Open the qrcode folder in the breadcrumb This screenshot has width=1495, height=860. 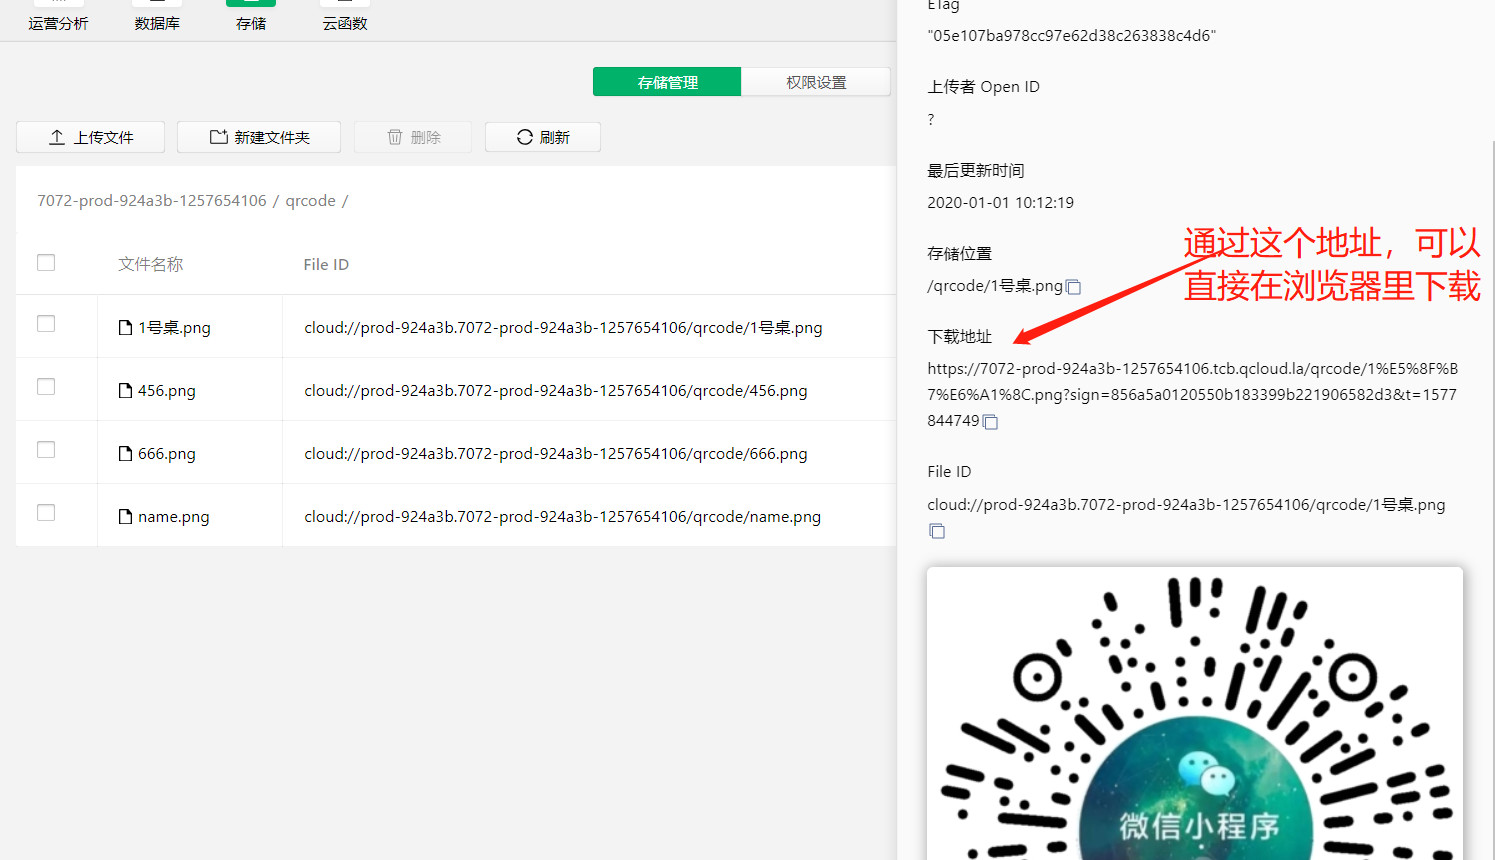click(311, 200)
